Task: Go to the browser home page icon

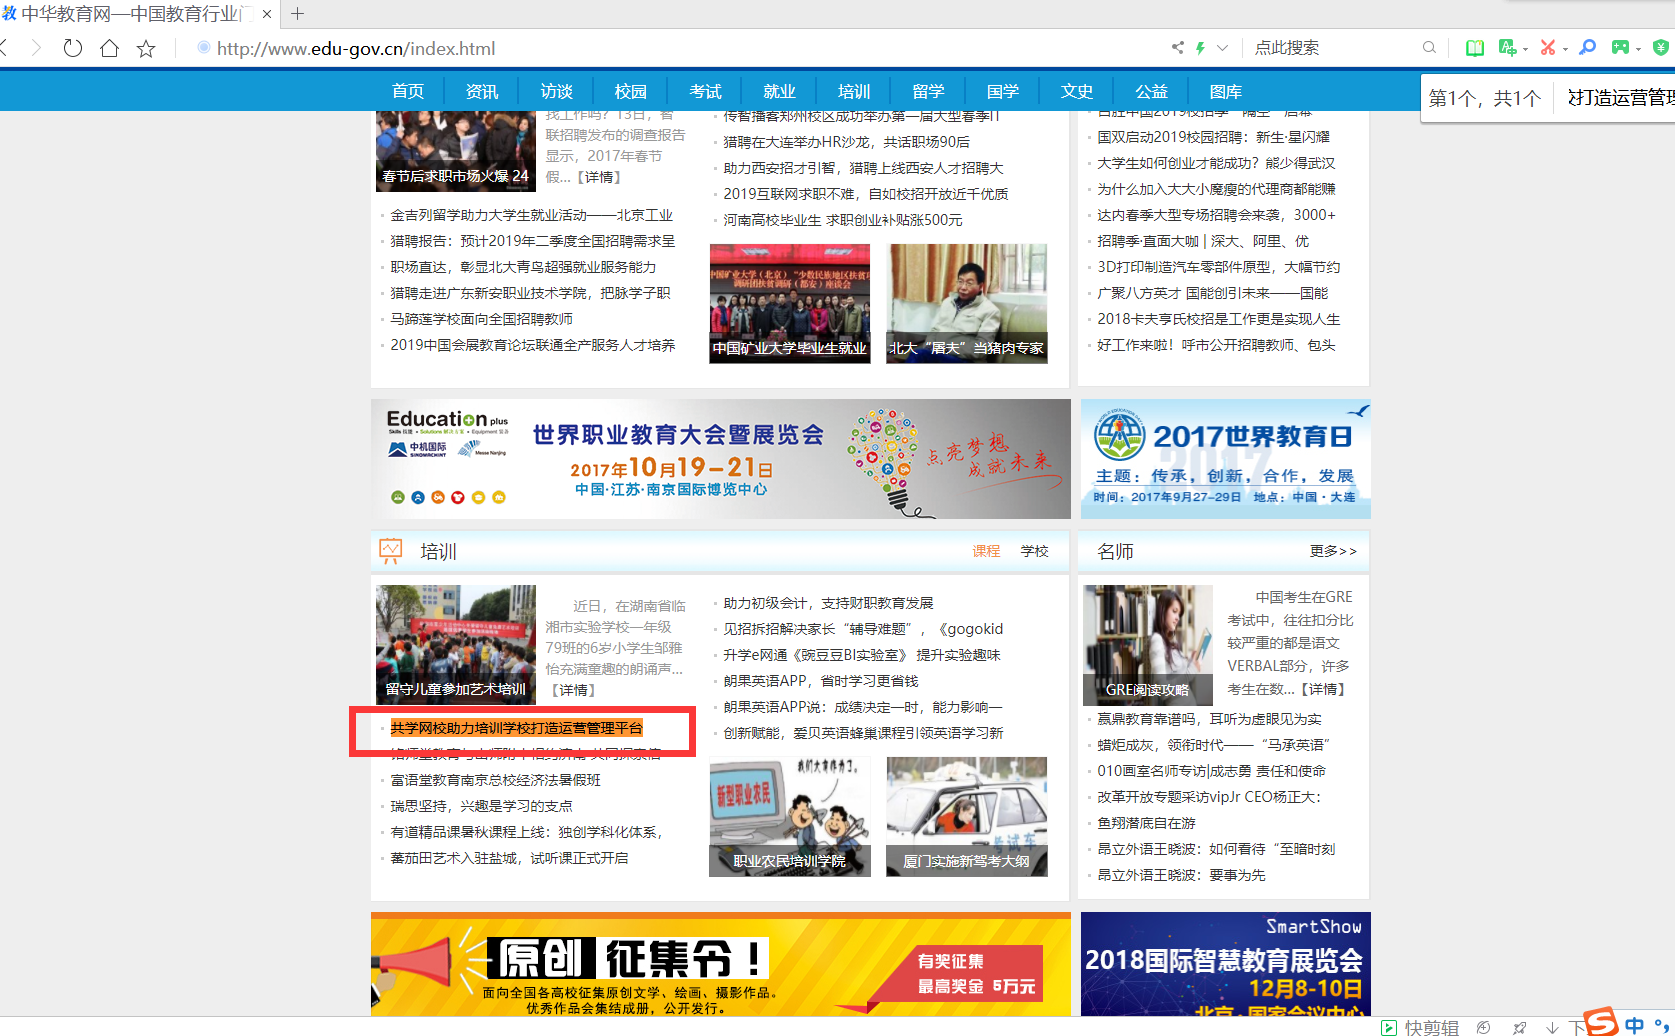Action: [x=109, y=48]
